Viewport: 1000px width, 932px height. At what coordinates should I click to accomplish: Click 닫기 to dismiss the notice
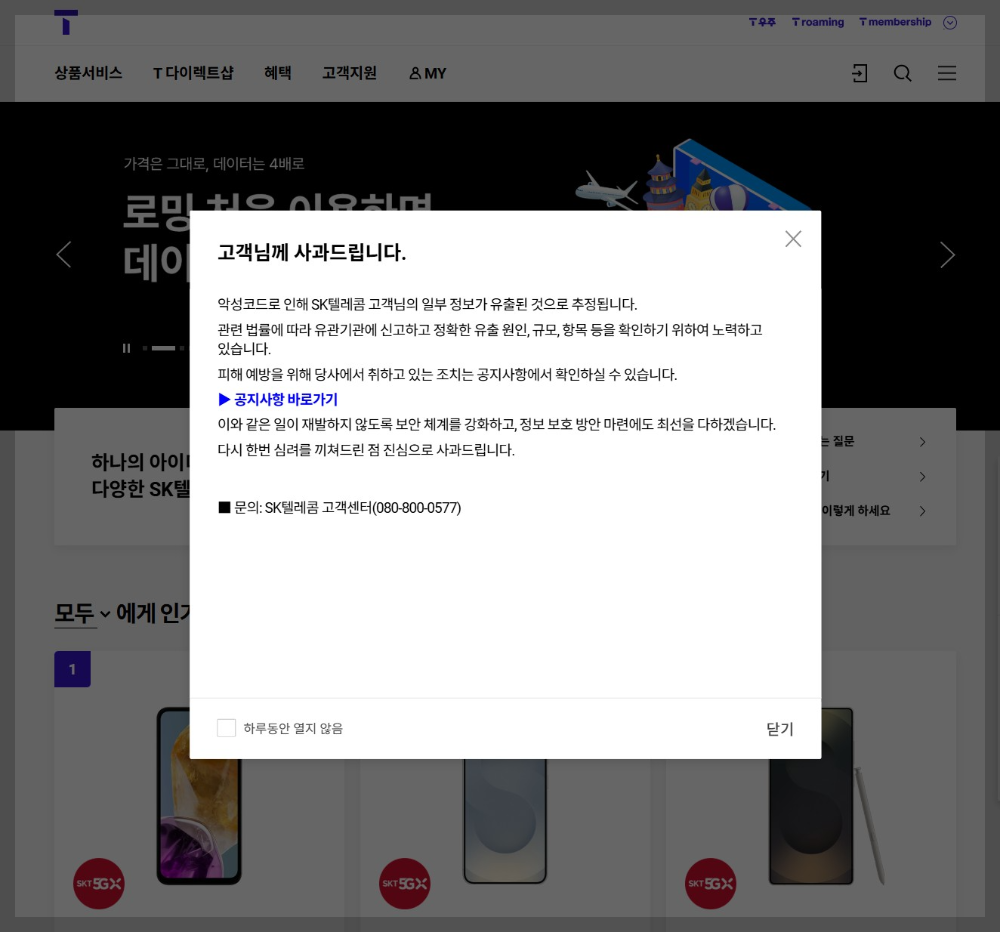779,729
